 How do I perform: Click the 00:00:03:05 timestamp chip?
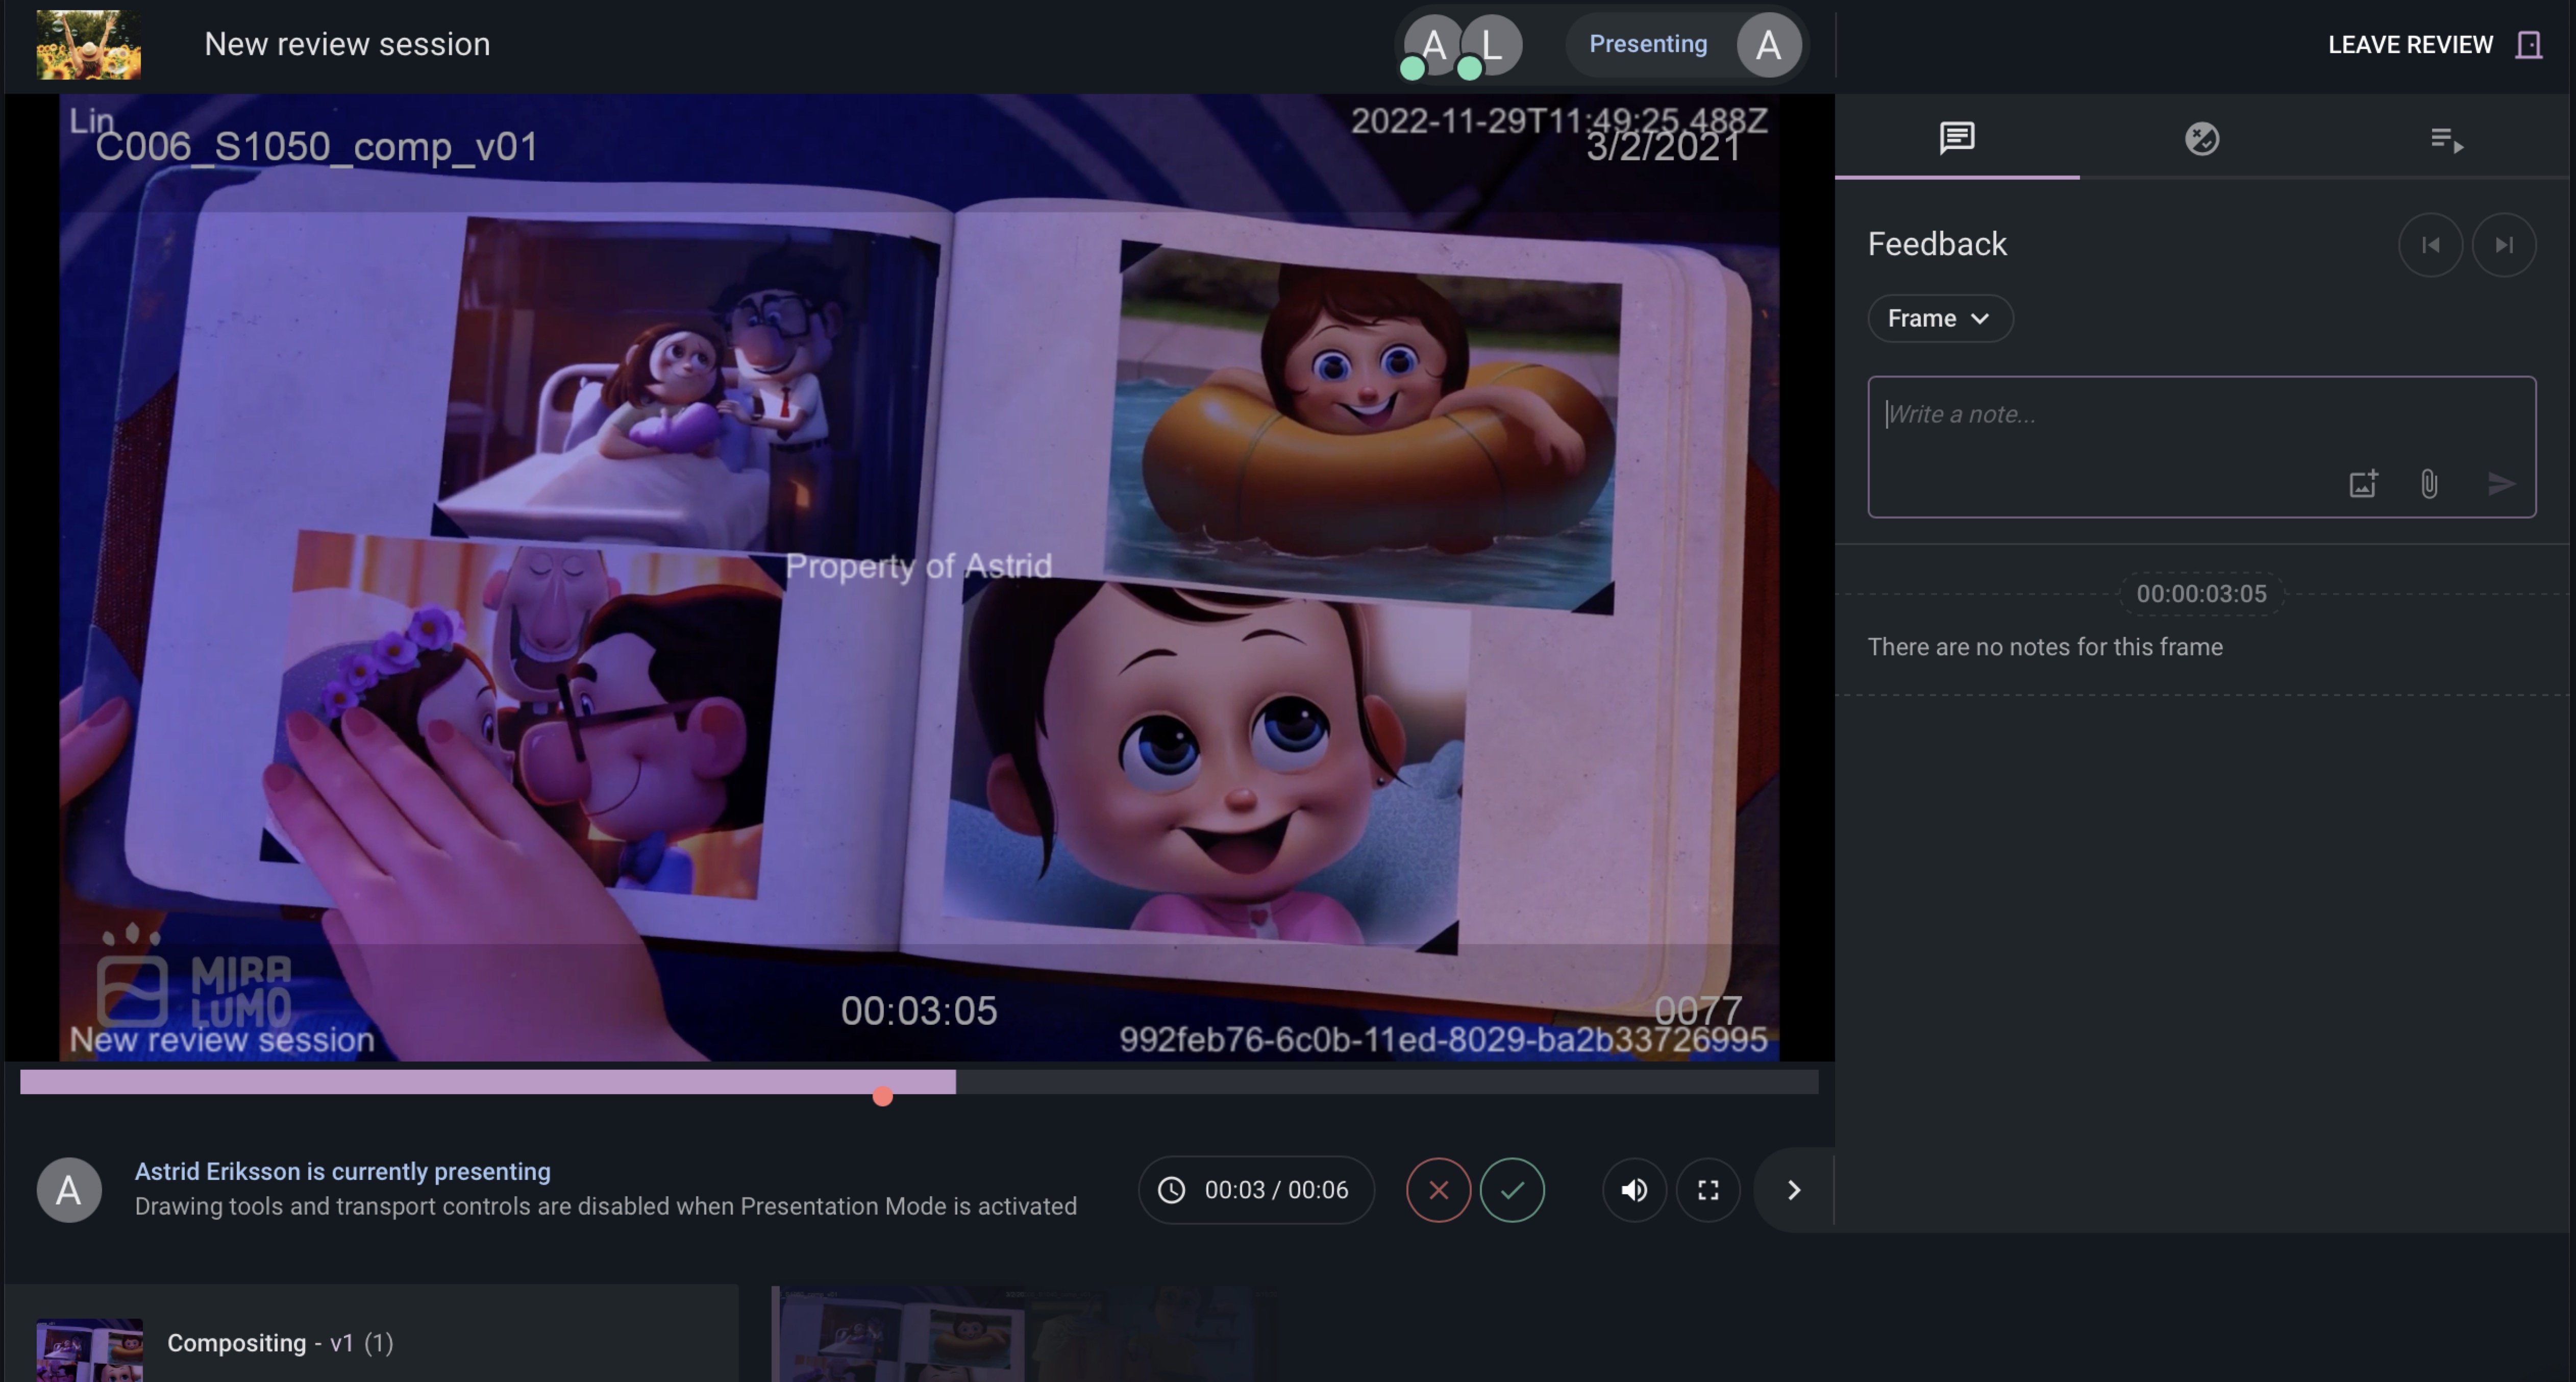[x=2201, y=594]
